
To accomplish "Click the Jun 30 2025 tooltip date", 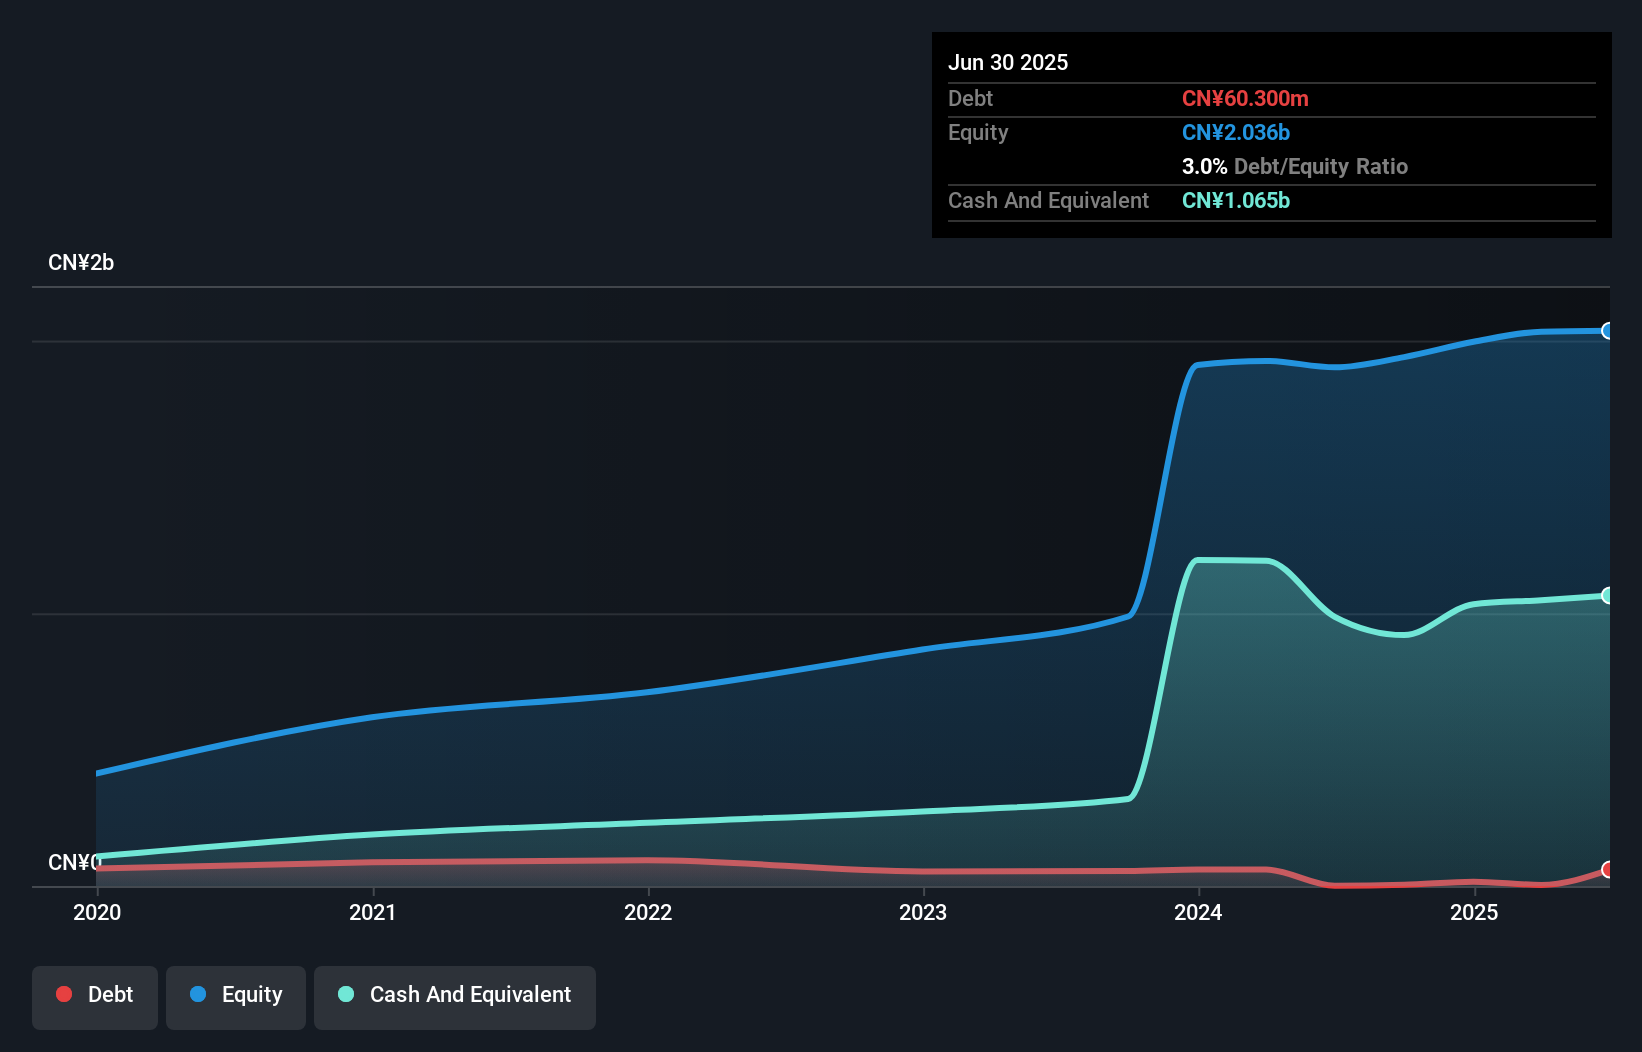I will coord(1008,62).
